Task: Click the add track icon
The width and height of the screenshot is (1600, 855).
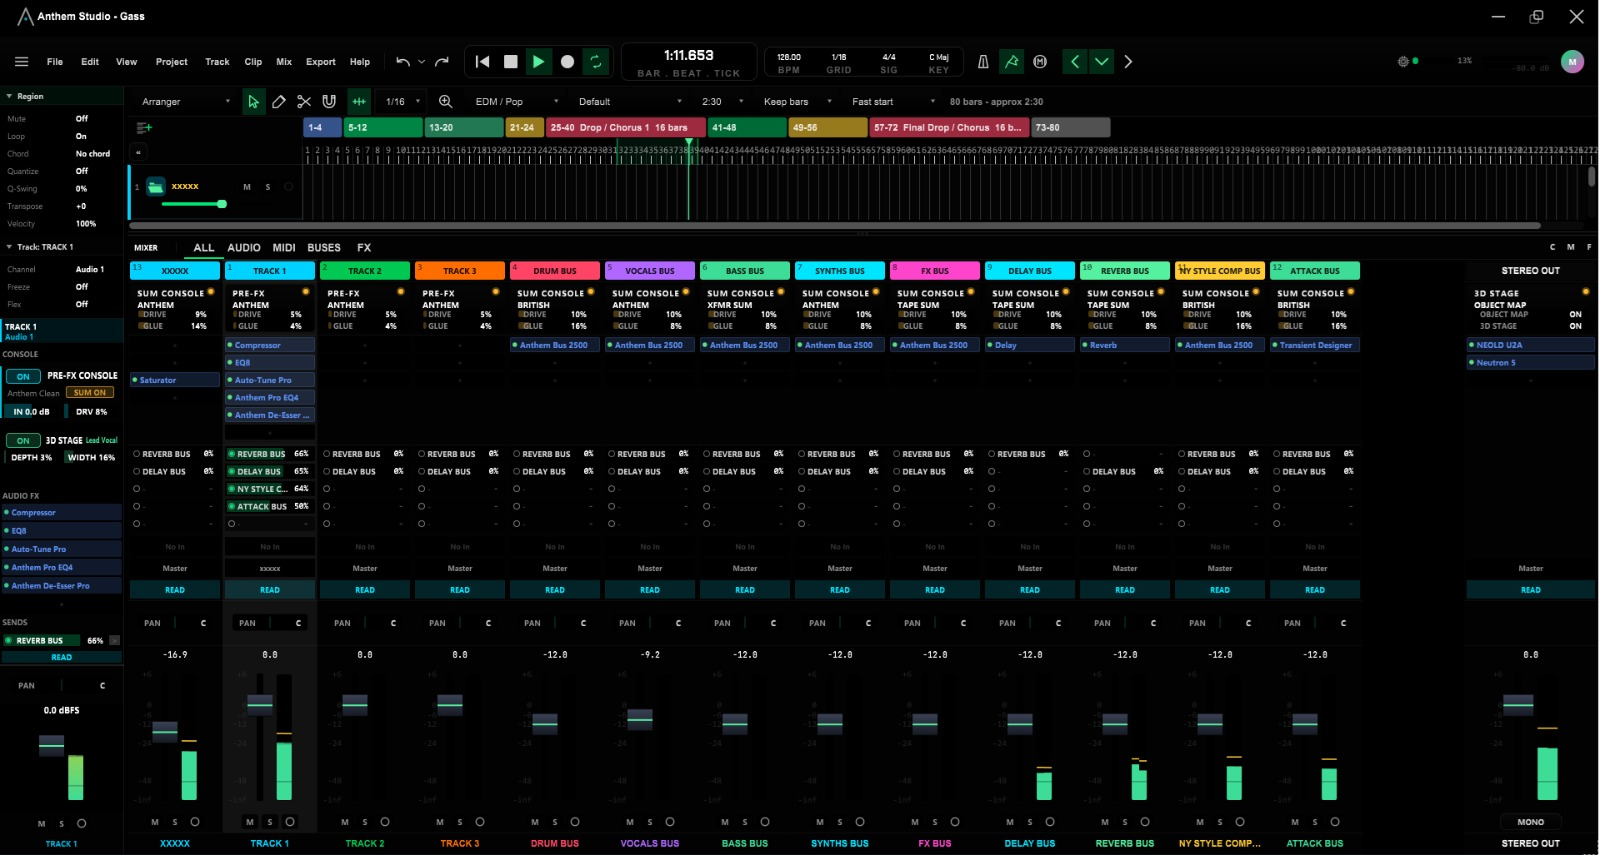Action: point(144,128)
